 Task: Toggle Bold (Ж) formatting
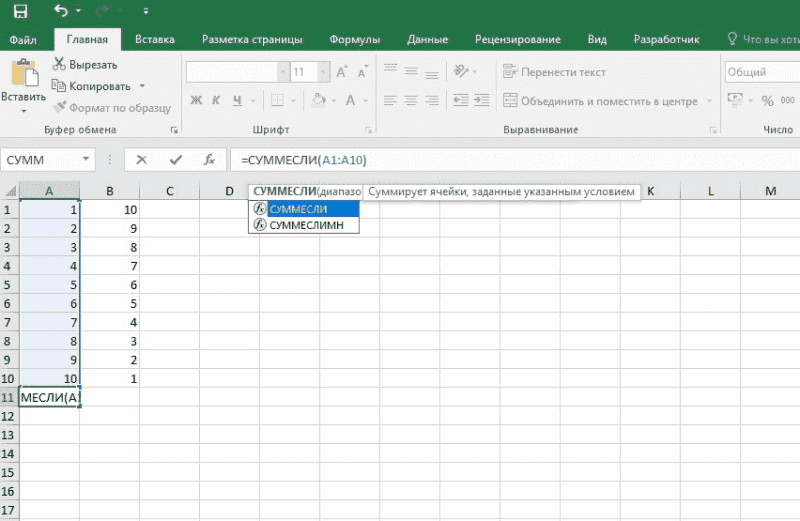pyautogui.click(x=196, y=100)
